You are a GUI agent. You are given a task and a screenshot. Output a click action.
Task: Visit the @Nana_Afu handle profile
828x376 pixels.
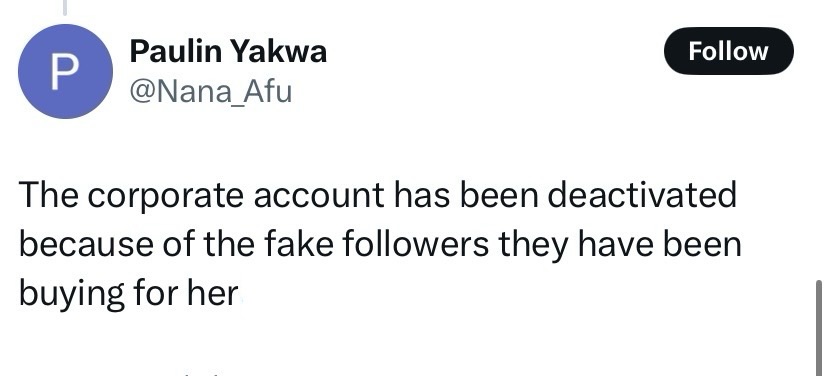pyautogui.click(x=211, y=91)
